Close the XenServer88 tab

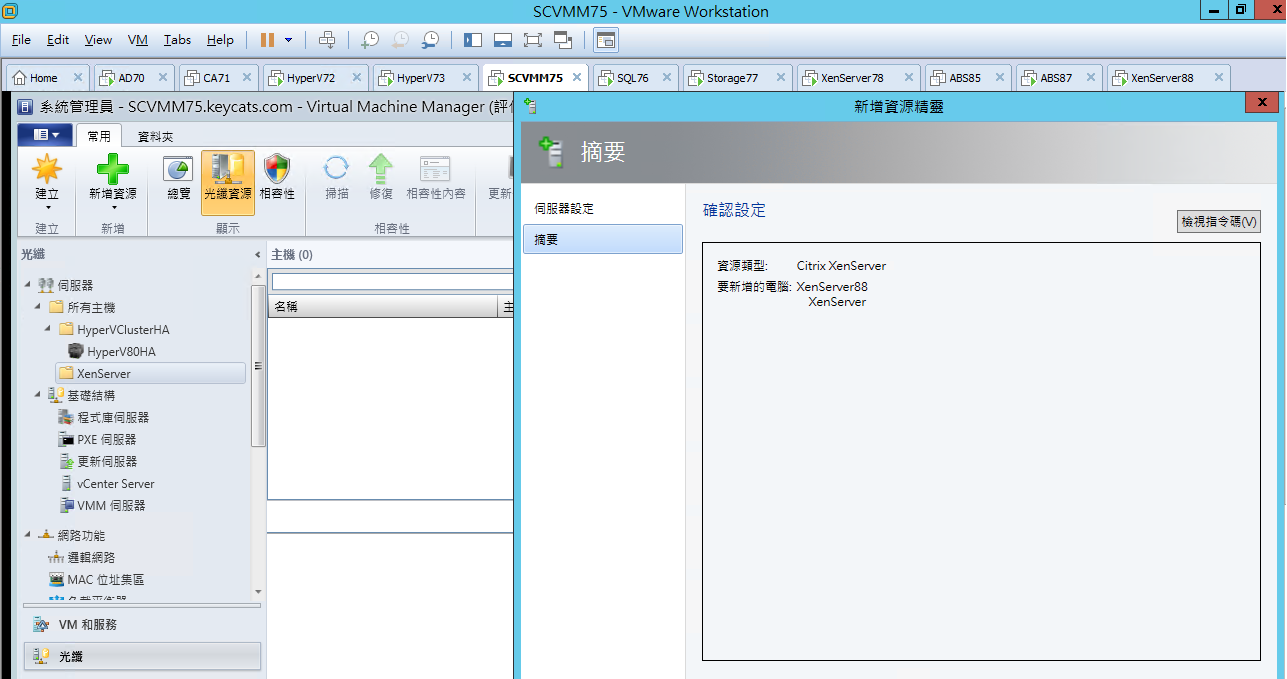pyautogui.click(x=1217, y=78)
